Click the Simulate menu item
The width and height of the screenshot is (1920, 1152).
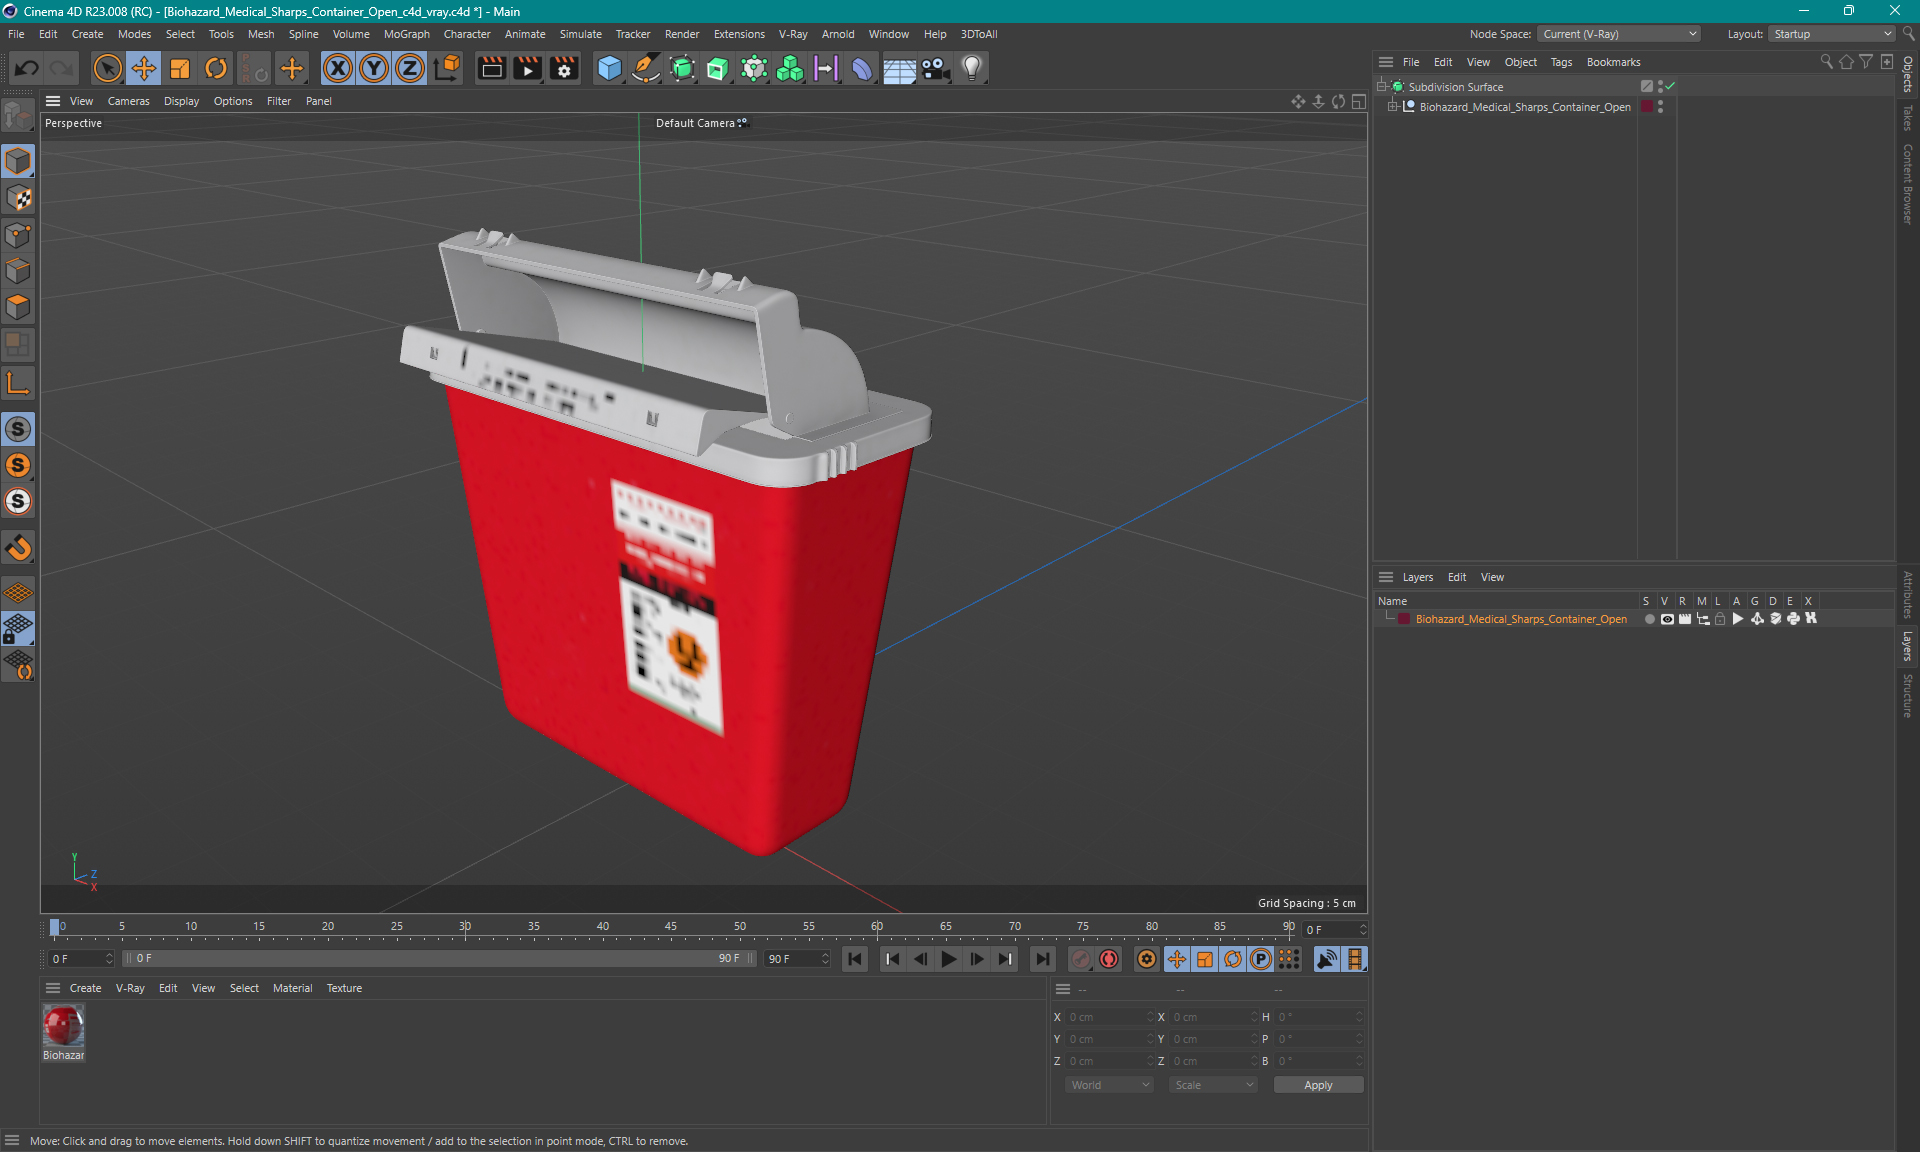click(x=580, y=34)
